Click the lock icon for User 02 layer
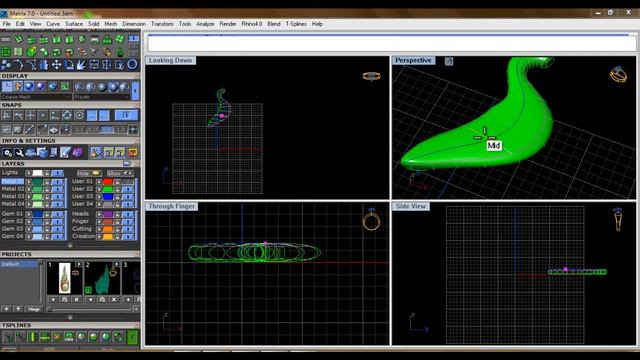Viewport: 640px width, 360px height. click(118, 189)
